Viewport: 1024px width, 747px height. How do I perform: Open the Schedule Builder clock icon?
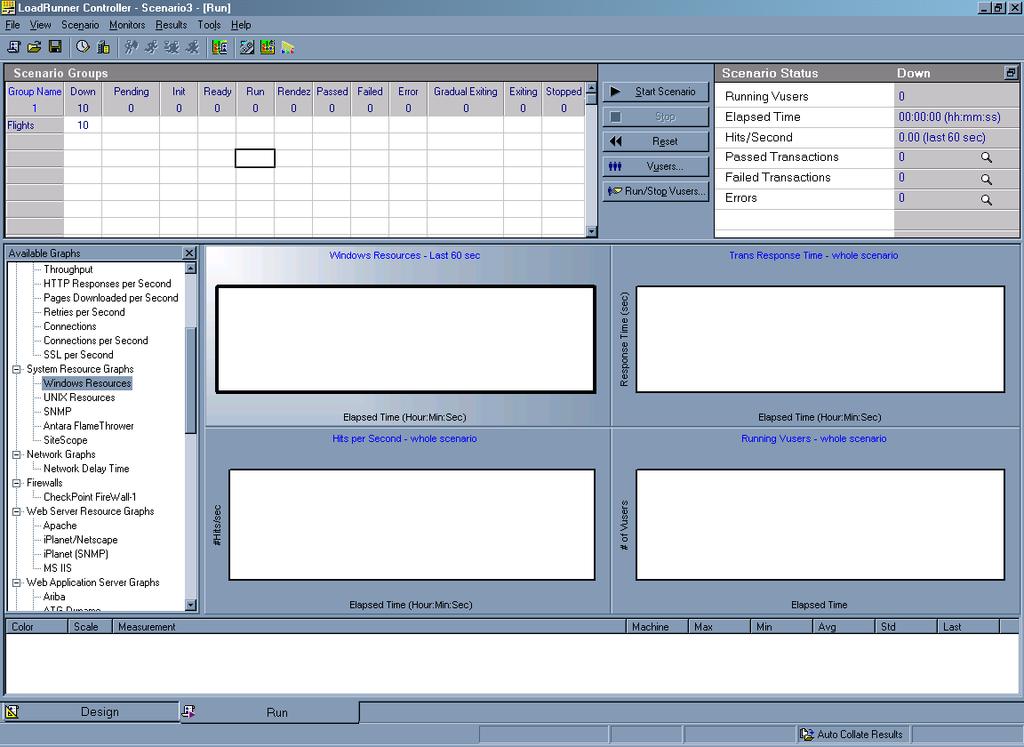coord(82,47)
